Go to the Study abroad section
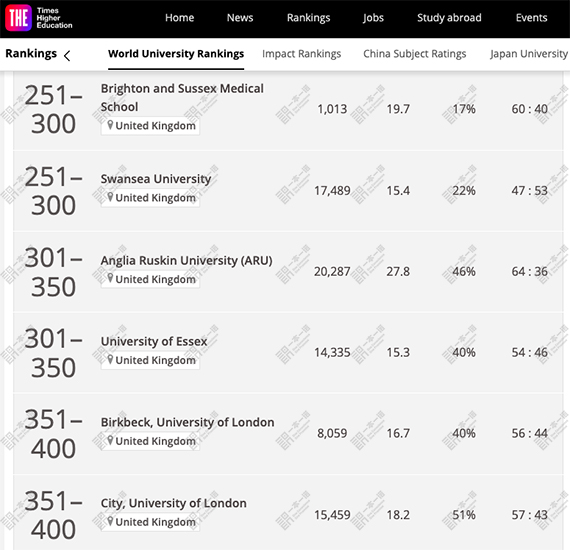This screenshot has height=550, width=570. point(449,18)
